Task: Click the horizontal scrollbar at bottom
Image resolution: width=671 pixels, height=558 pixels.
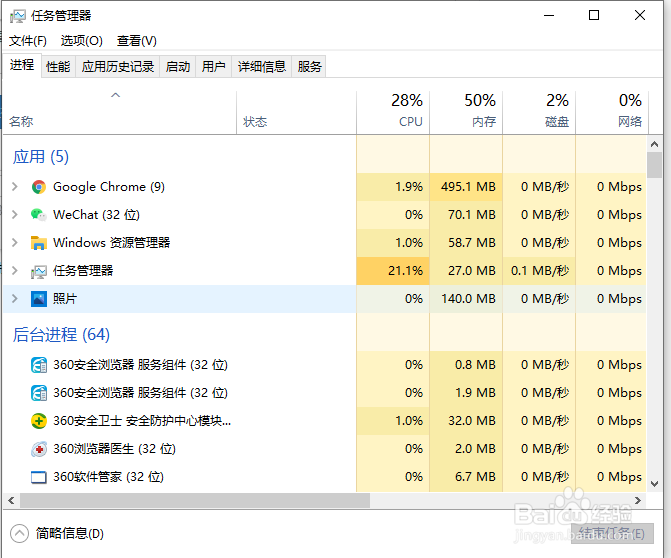Action: click(190, 499)
